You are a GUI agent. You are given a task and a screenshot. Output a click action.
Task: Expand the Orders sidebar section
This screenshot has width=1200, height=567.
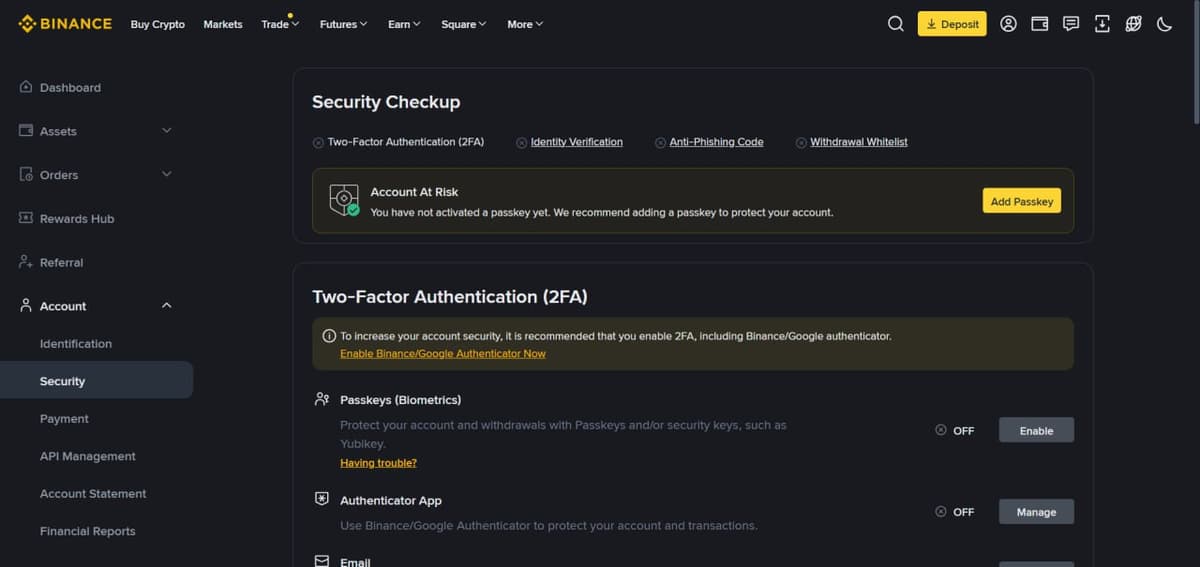166,174
